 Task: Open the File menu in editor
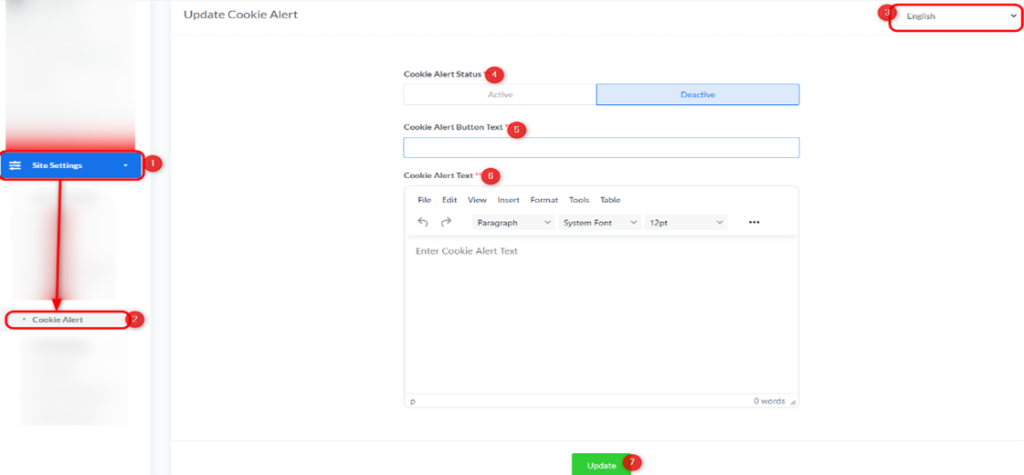point(424,200)
